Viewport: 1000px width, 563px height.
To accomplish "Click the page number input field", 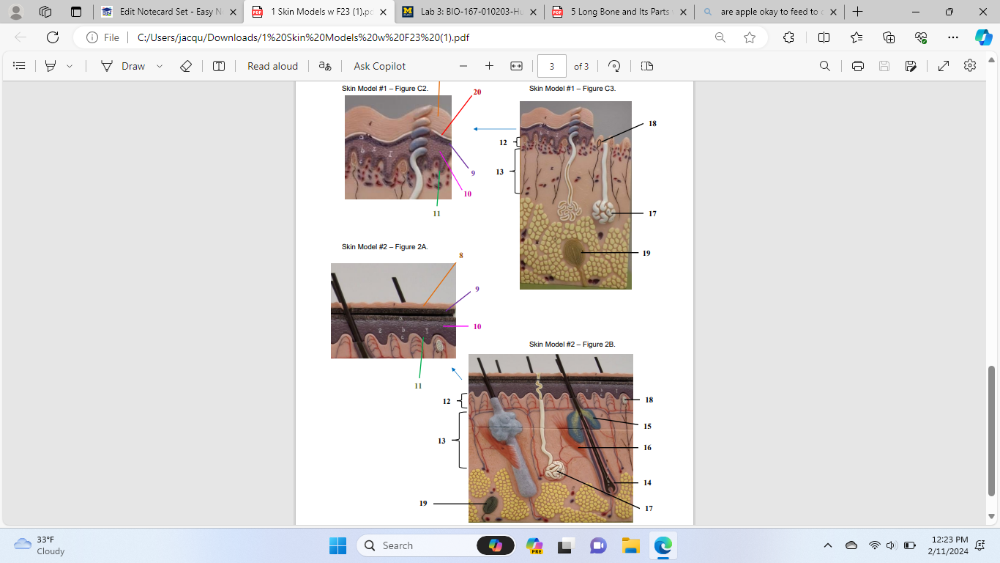I will coord(551,66).
